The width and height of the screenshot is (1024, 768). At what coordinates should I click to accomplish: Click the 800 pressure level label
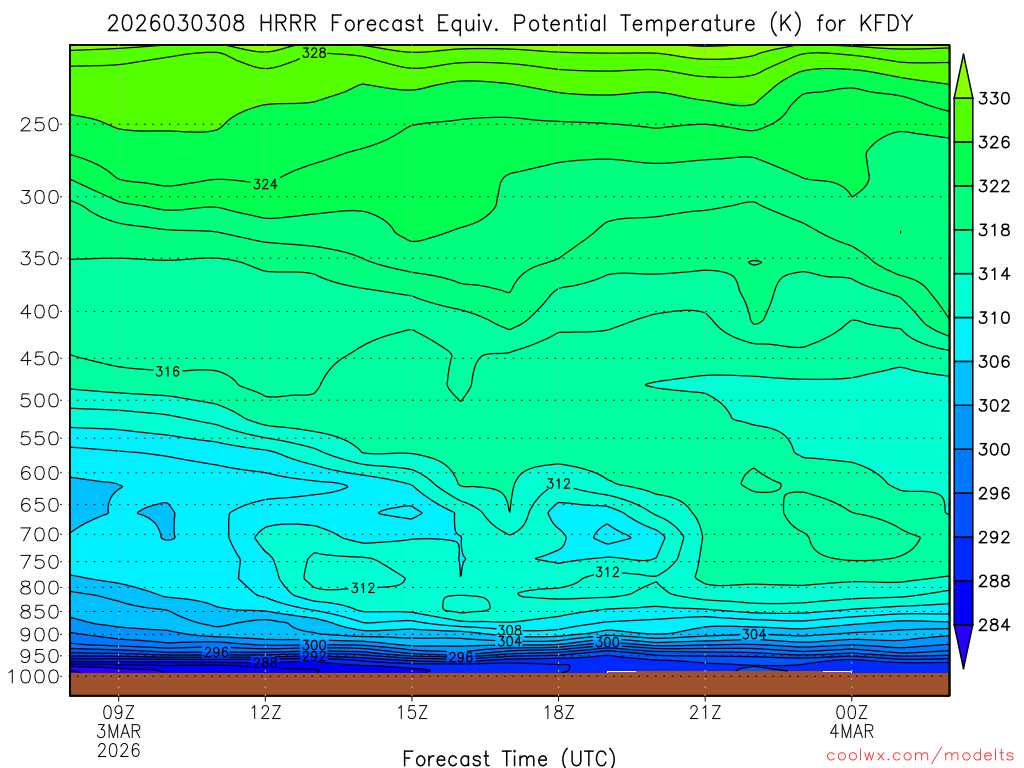coord(40,588)
